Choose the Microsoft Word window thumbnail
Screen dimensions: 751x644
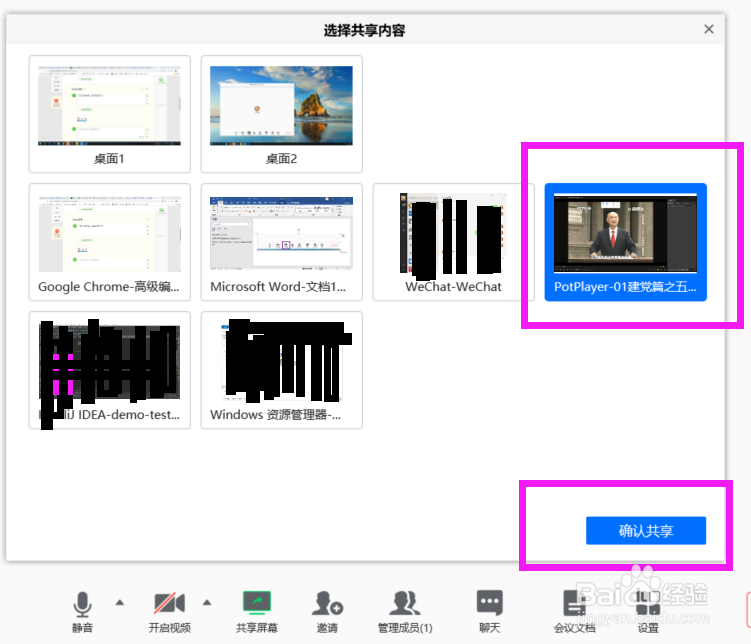(x=282, y=242)
